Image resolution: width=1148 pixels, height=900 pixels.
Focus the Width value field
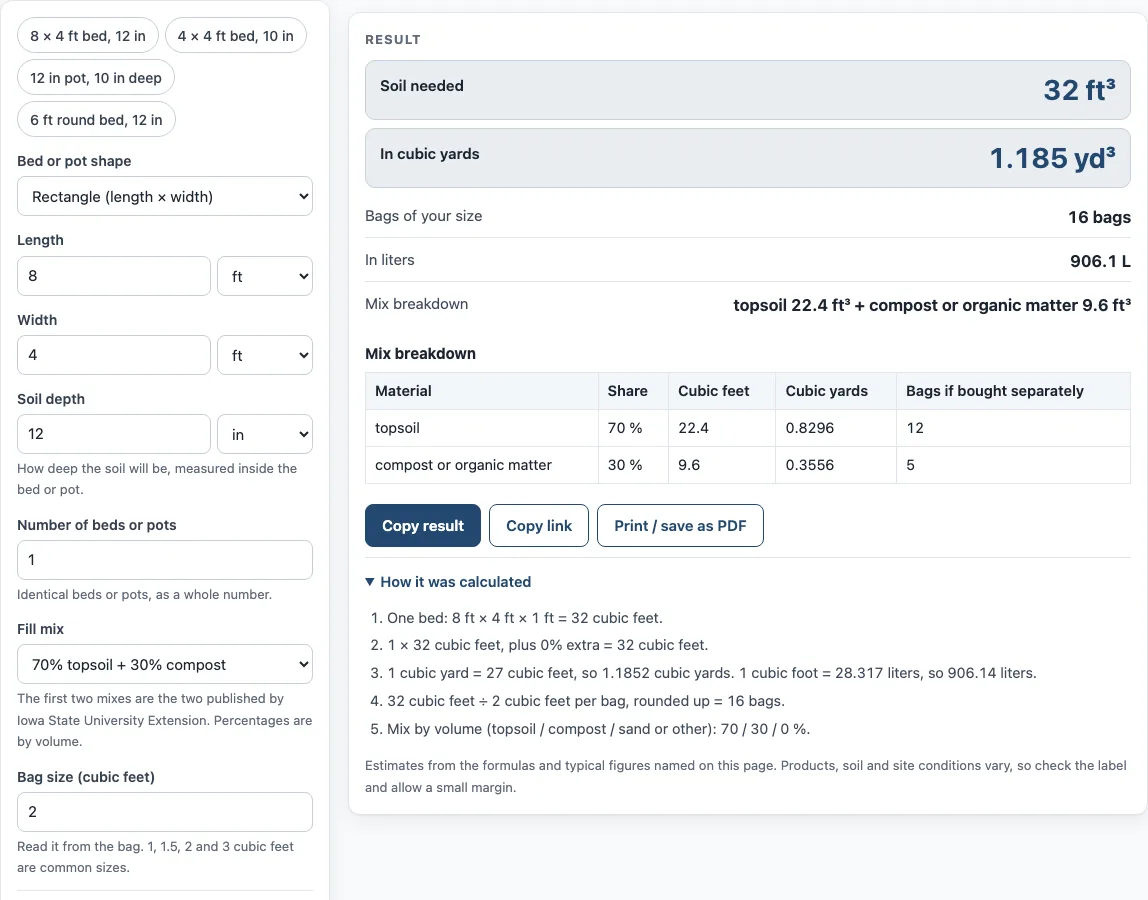coord(113,355)
